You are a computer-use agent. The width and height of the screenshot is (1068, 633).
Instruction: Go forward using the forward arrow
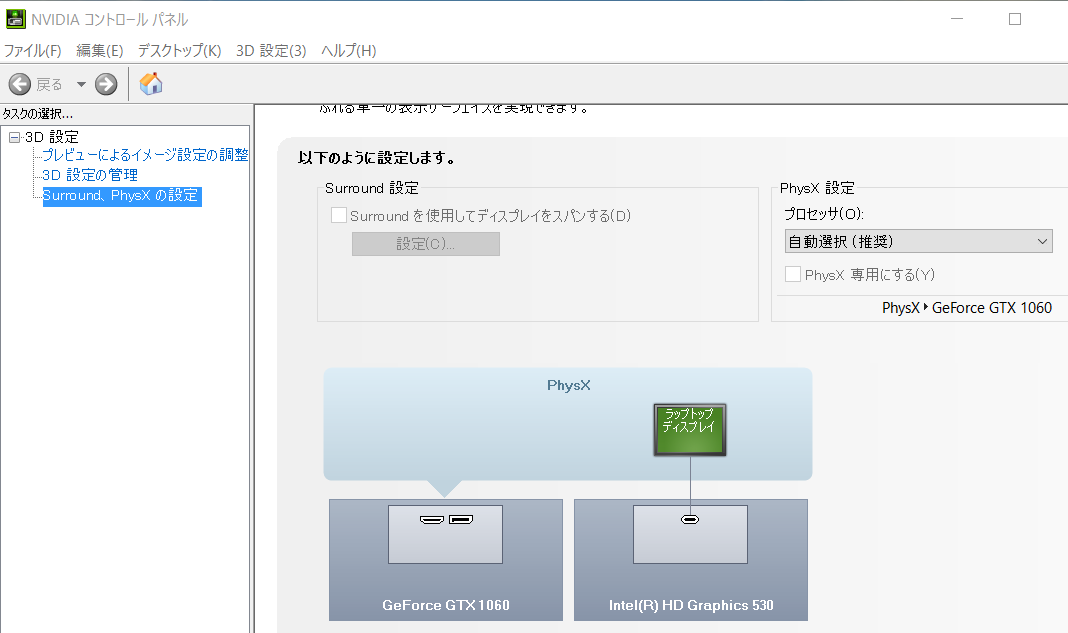coord(106,84)
